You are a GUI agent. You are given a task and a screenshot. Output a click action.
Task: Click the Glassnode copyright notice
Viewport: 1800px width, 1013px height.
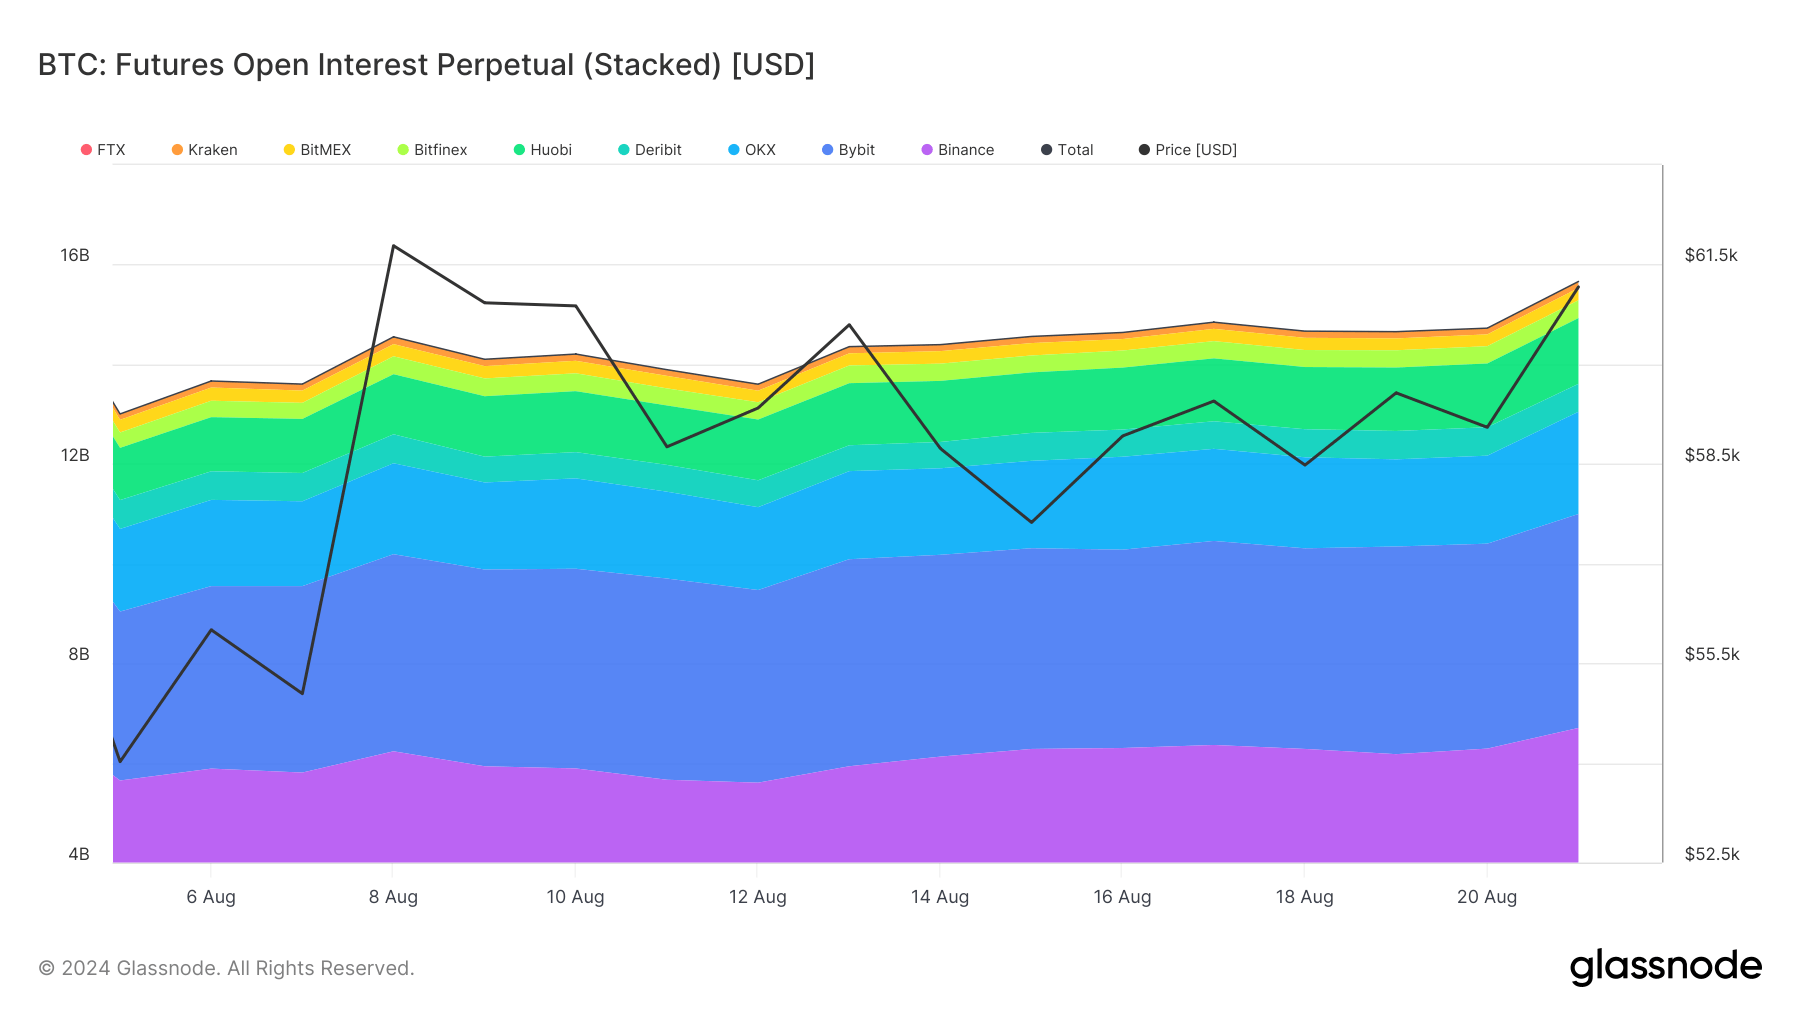click(226, 968)
